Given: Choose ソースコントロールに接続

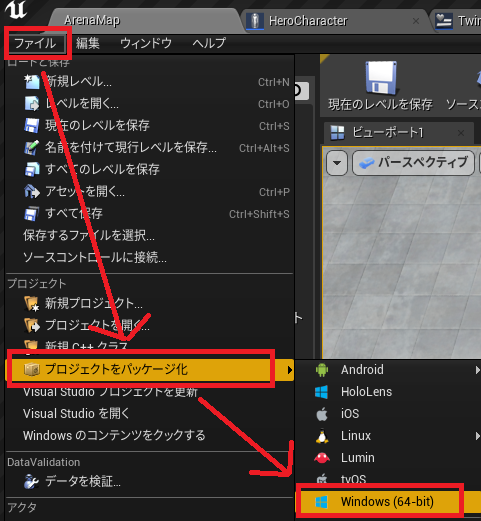Looking at the screenshot, I should (95, 258).
